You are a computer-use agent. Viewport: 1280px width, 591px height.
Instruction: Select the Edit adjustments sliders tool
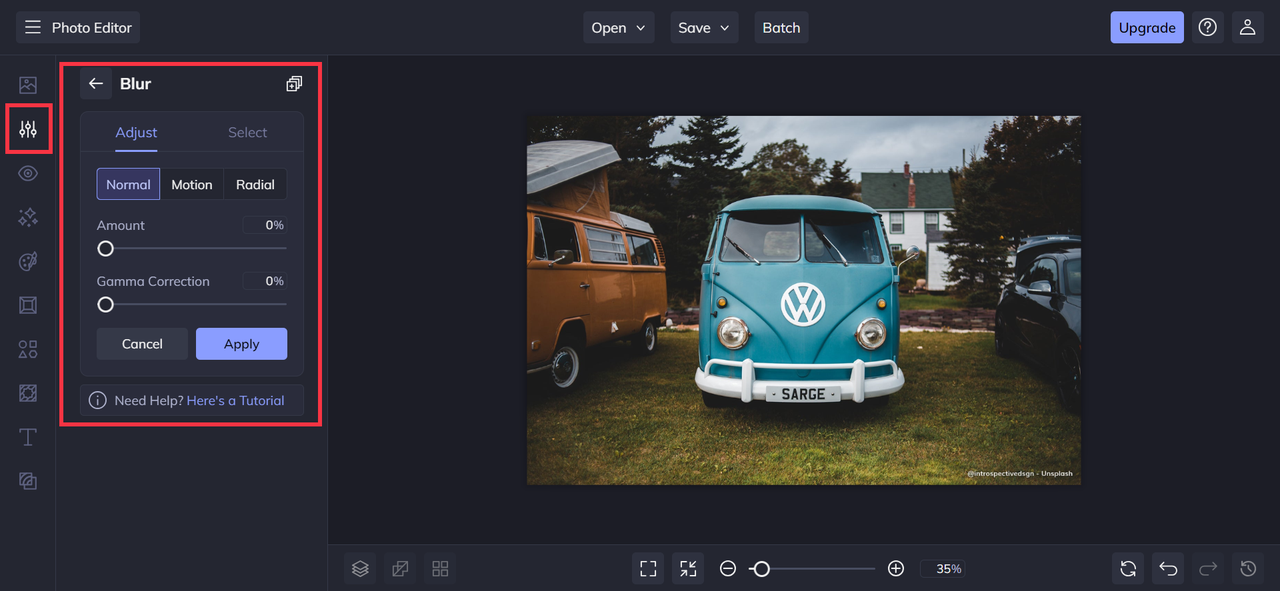click(28, 129)
